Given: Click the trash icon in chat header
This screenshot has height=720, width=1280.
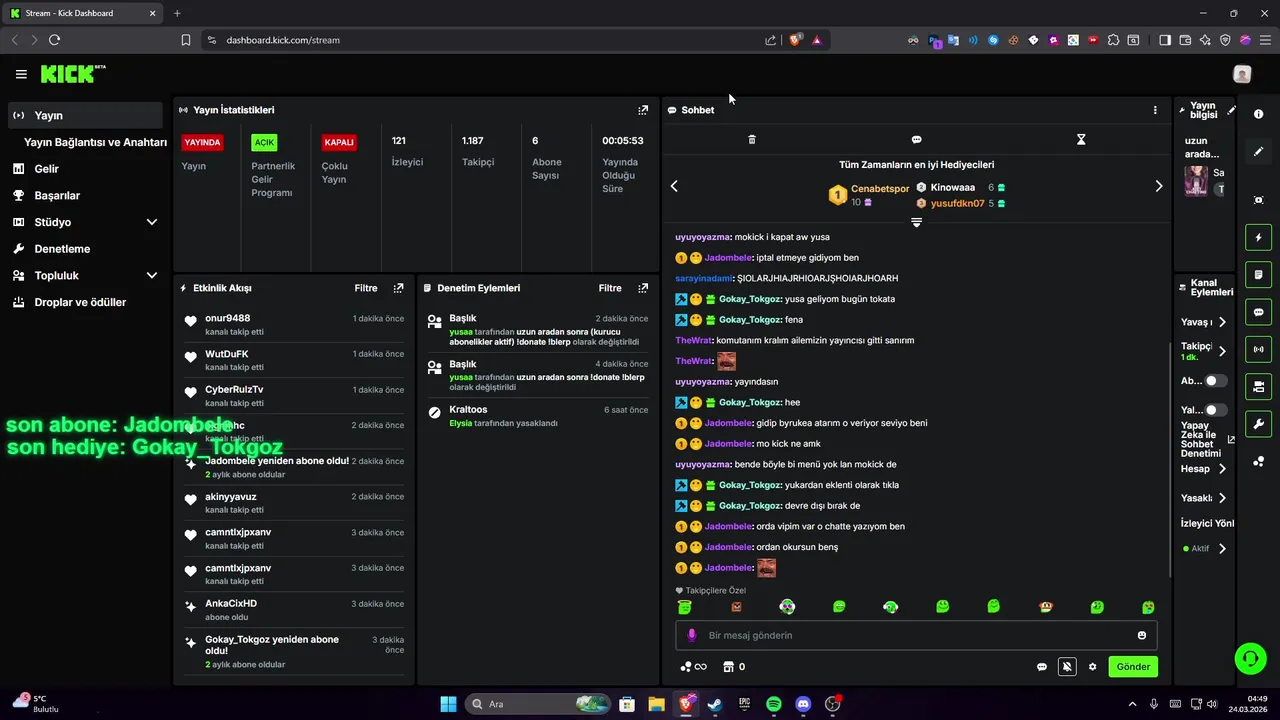Looking at the screenshot, I should tap(752, 140).
